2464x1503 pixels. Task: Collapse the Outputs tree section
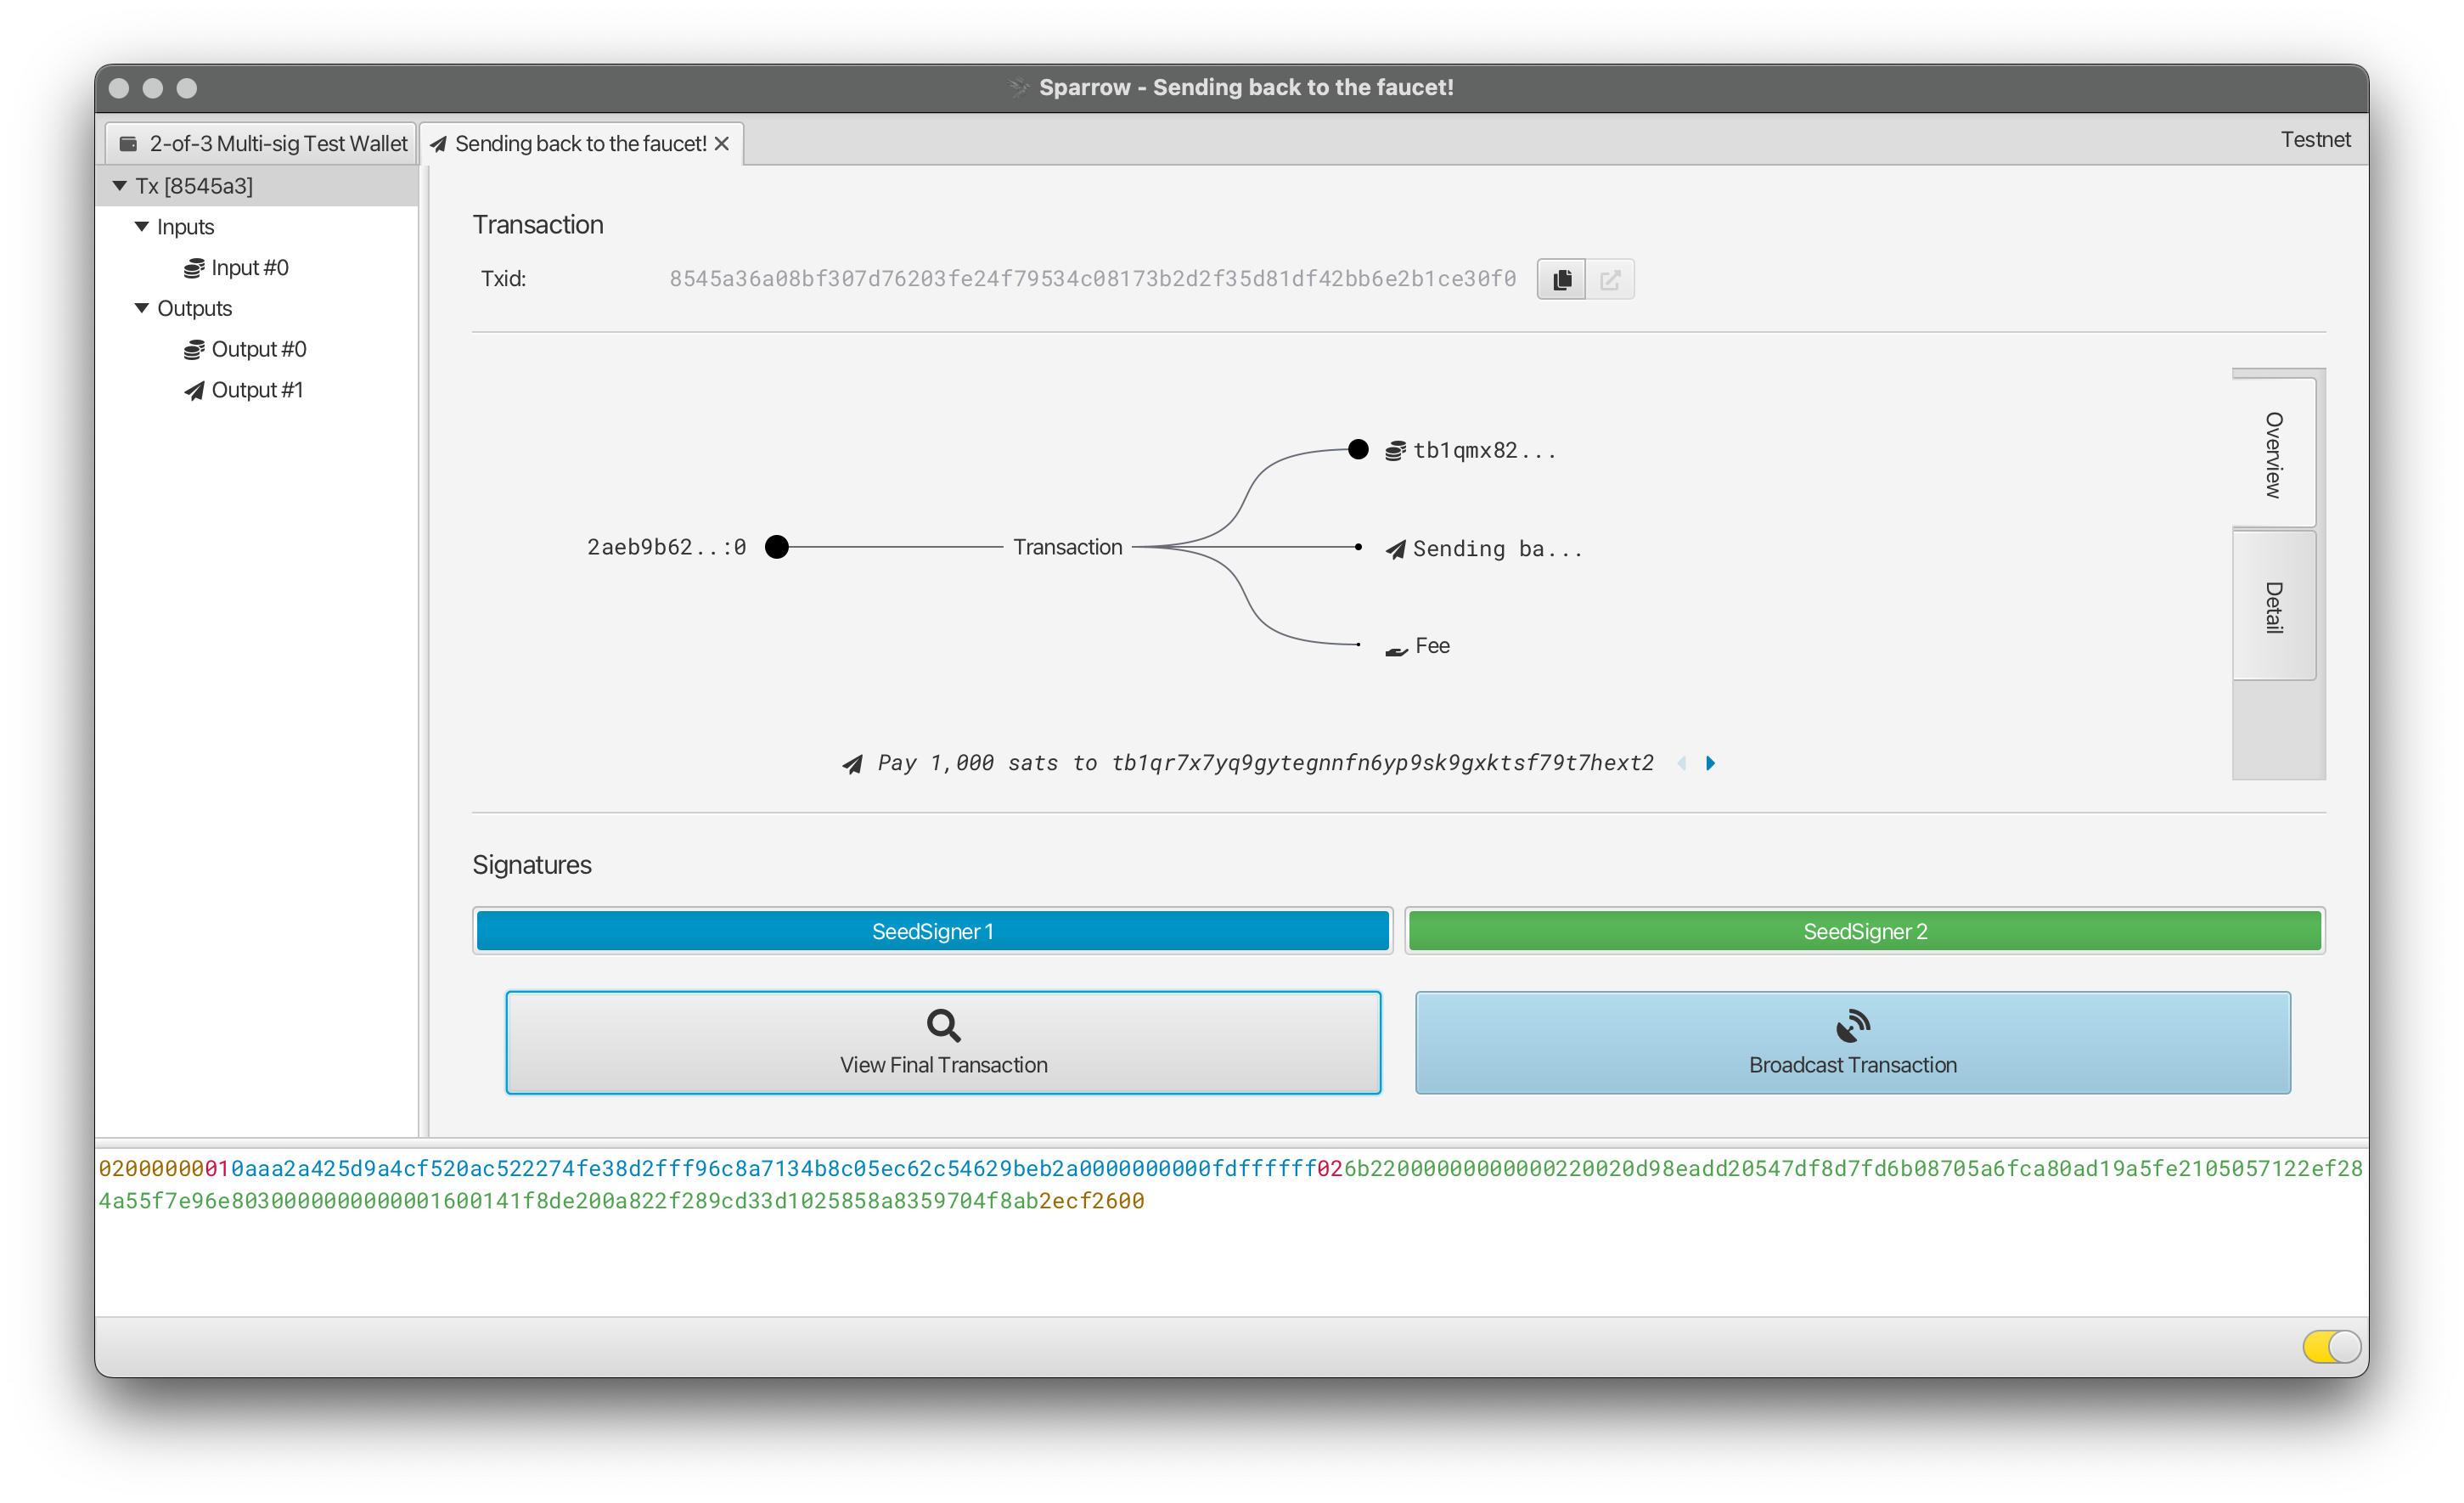tap(142, 308)
